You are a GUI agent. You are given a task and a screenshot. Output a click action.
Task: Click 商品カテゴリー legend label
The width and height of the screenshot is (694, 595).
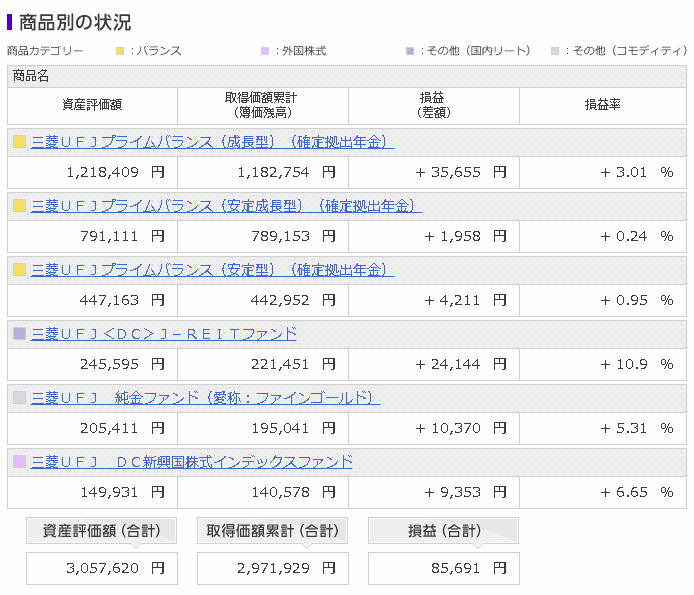point(45,51)
